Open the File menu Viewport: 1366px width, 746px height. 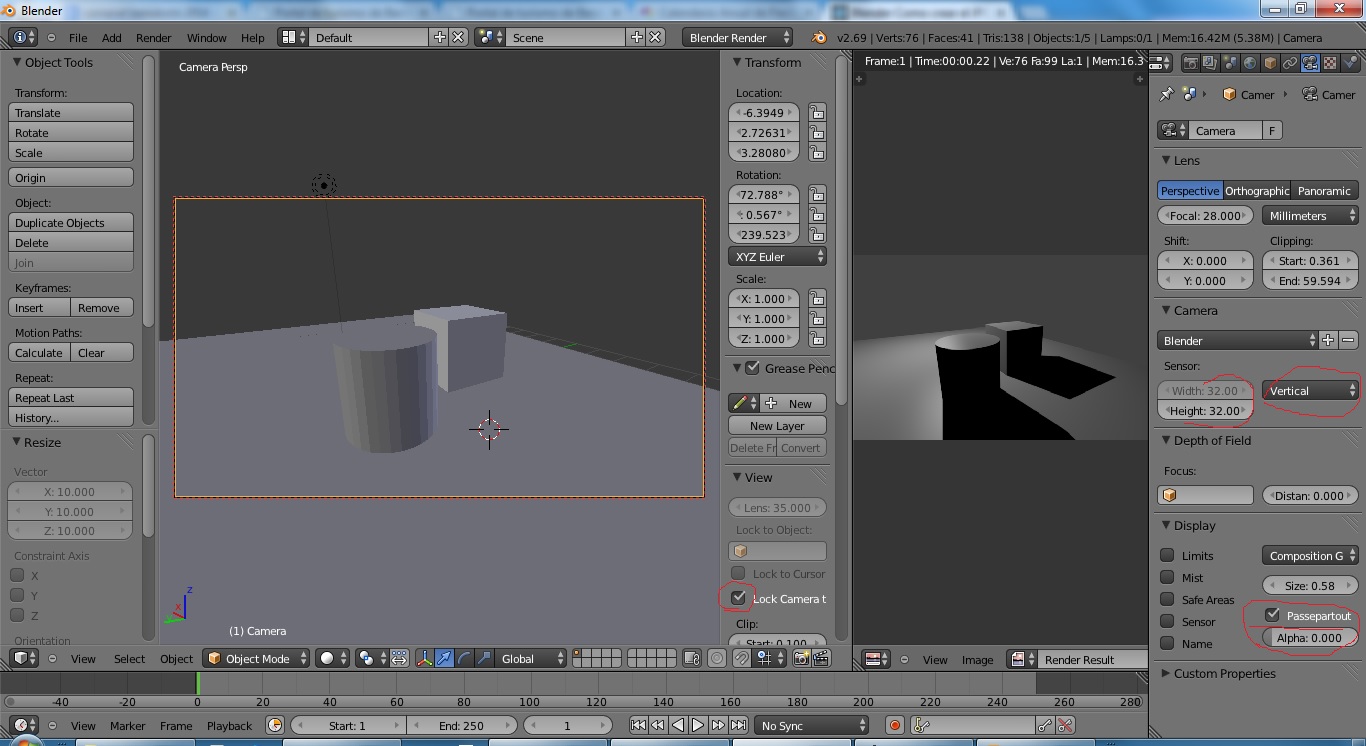(77, 37)
